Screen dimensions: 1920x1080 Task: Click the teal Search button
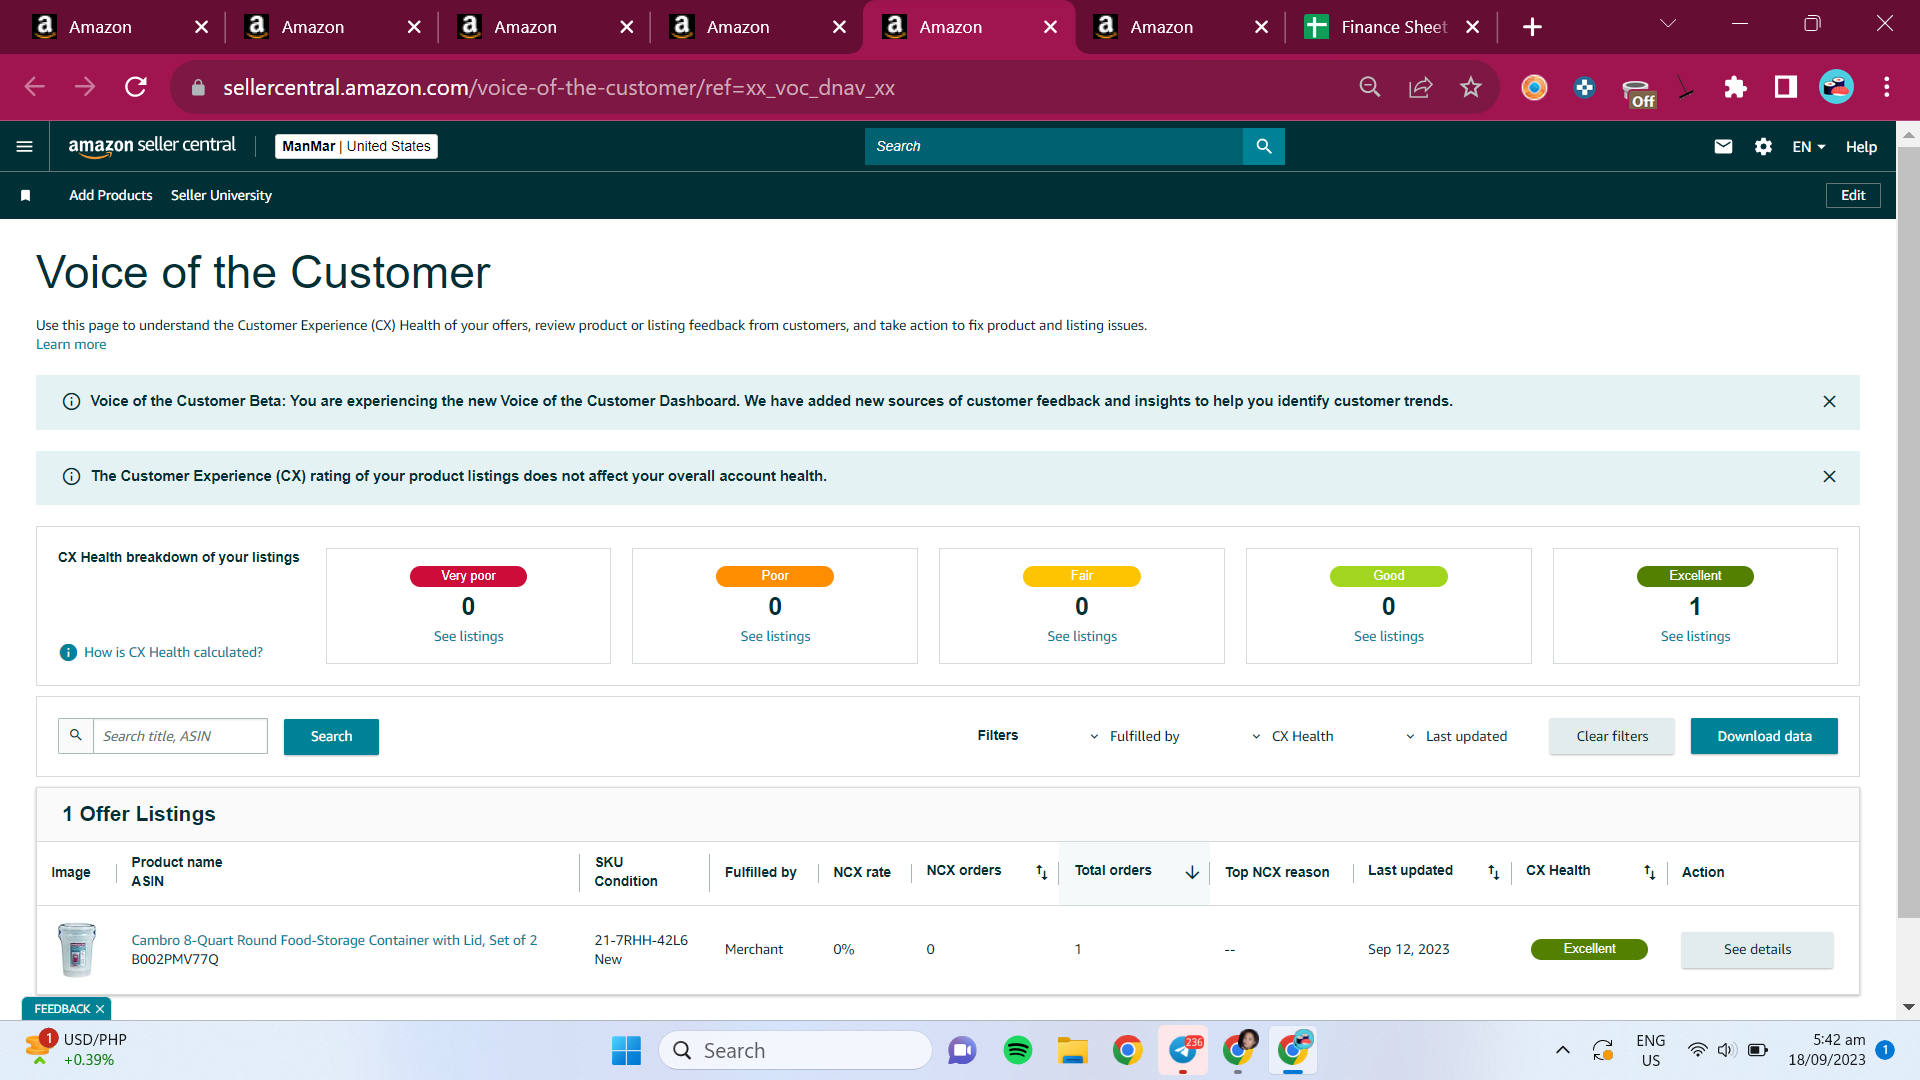click(x=331, y=737)
